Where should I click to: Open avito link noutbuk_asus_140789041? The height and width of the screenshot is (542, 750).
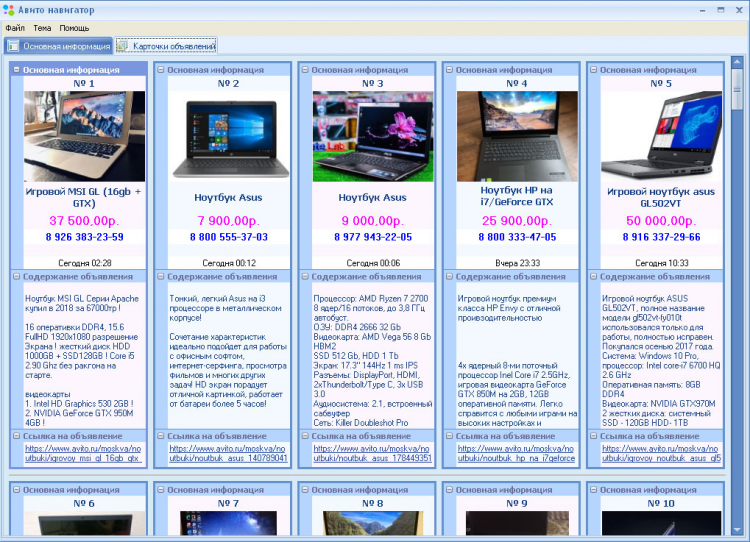pos(228,453)
